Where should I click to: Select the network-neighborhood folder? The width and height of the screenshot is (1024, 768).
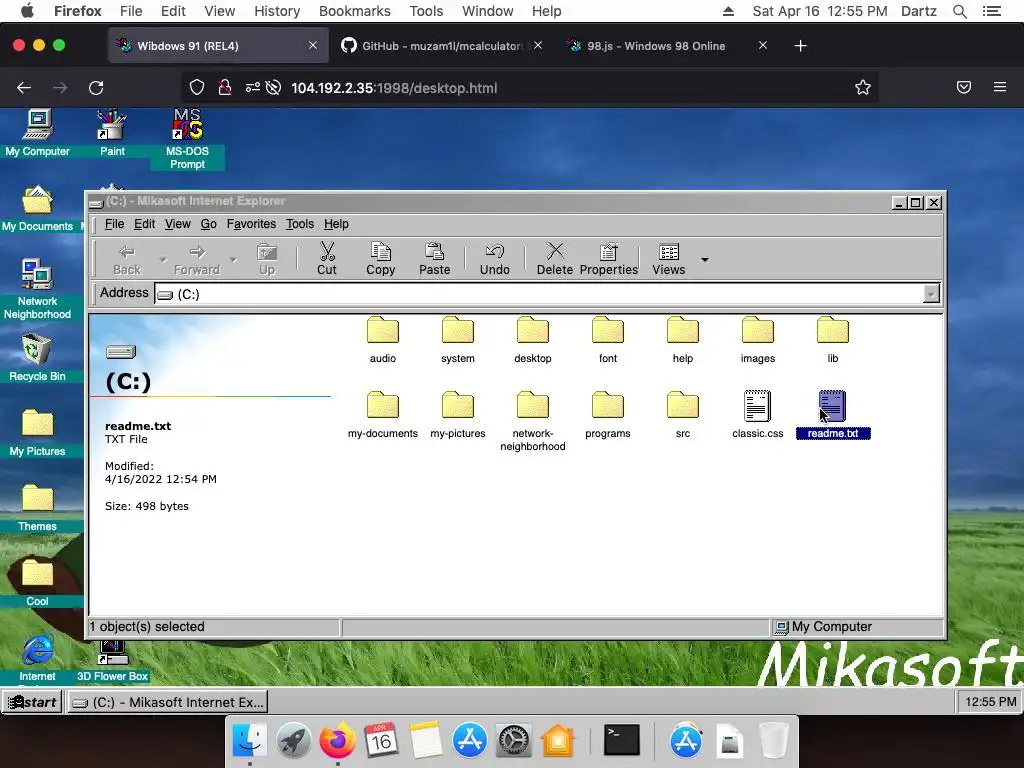[533, 421]
